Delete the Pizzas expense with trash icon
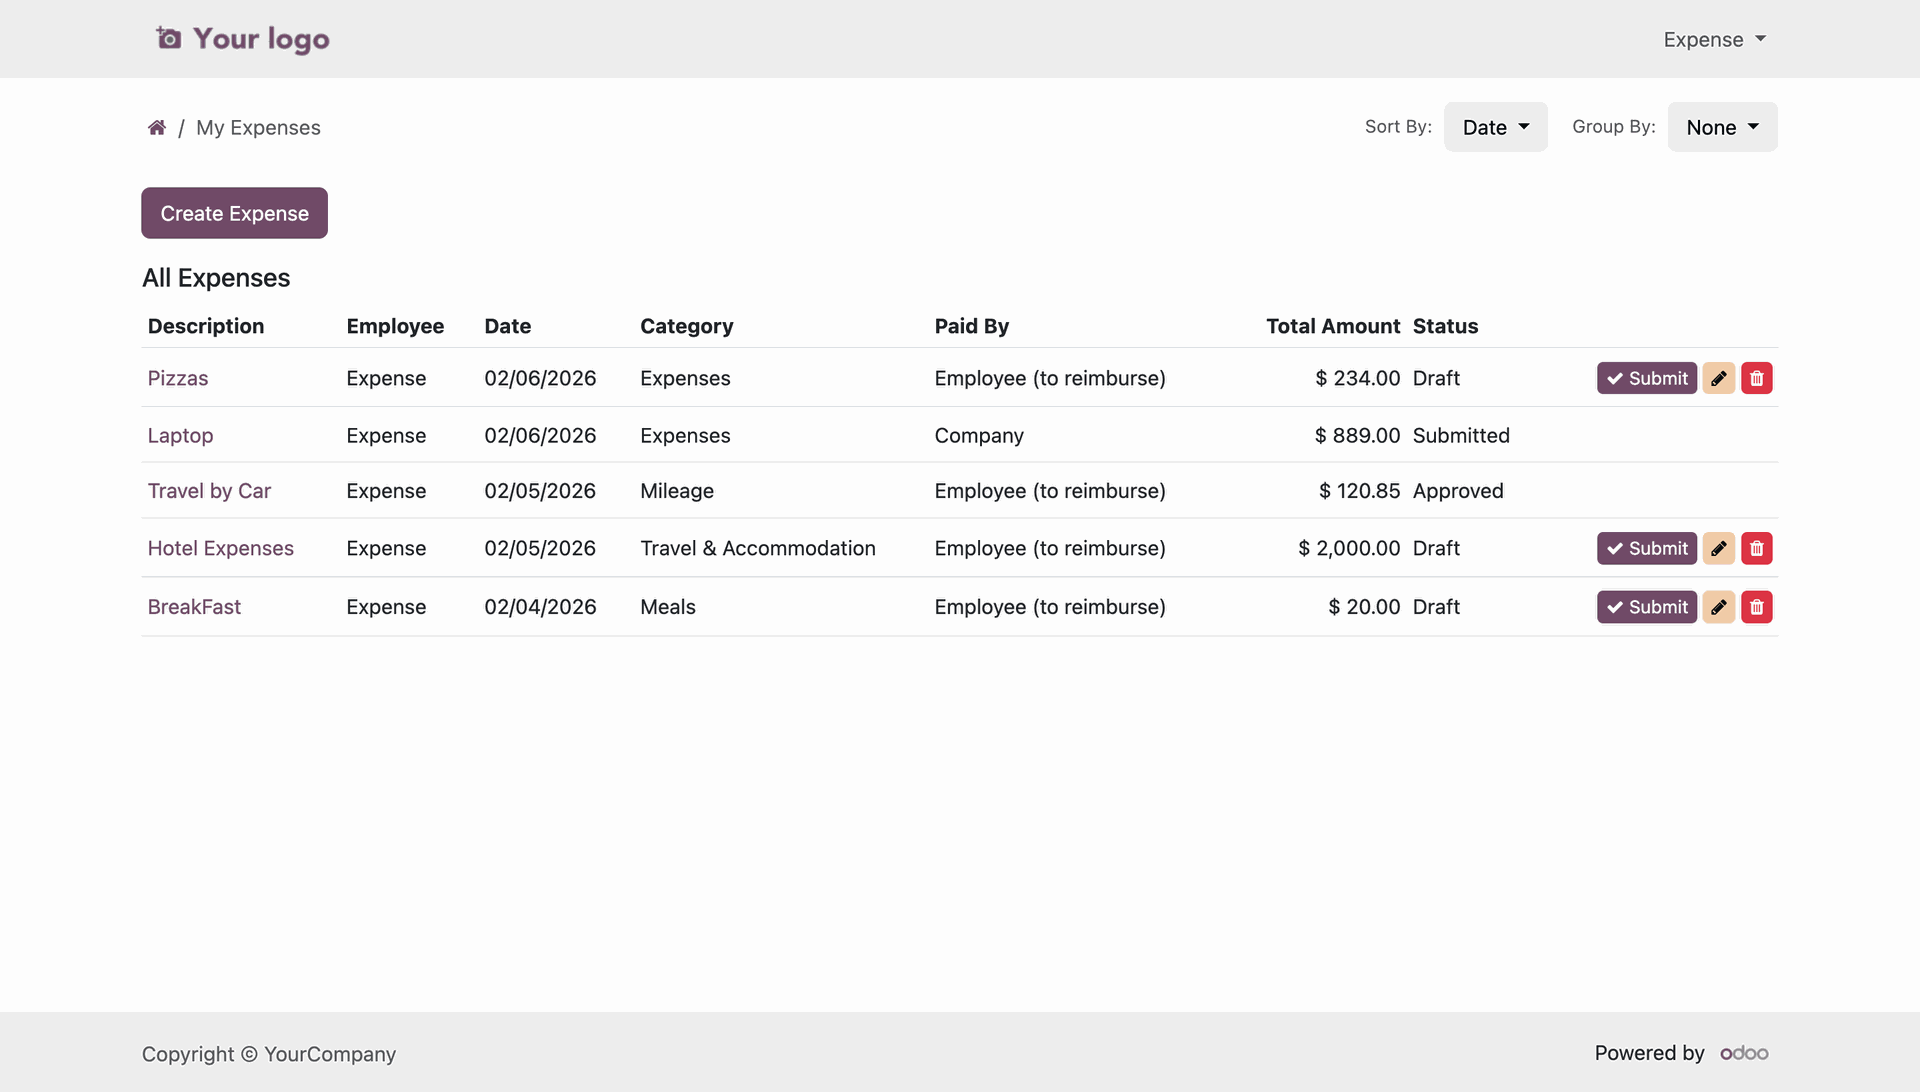 1757,378
